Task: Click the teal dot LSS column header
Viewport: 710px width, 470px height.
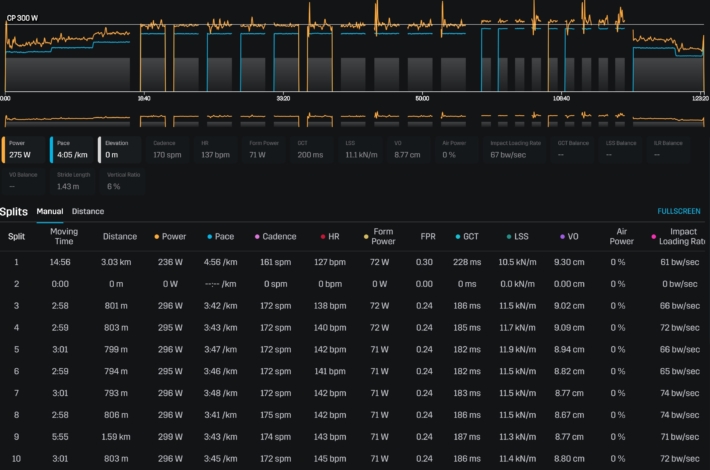Action: pyautogui.click(x=520, y=237)
